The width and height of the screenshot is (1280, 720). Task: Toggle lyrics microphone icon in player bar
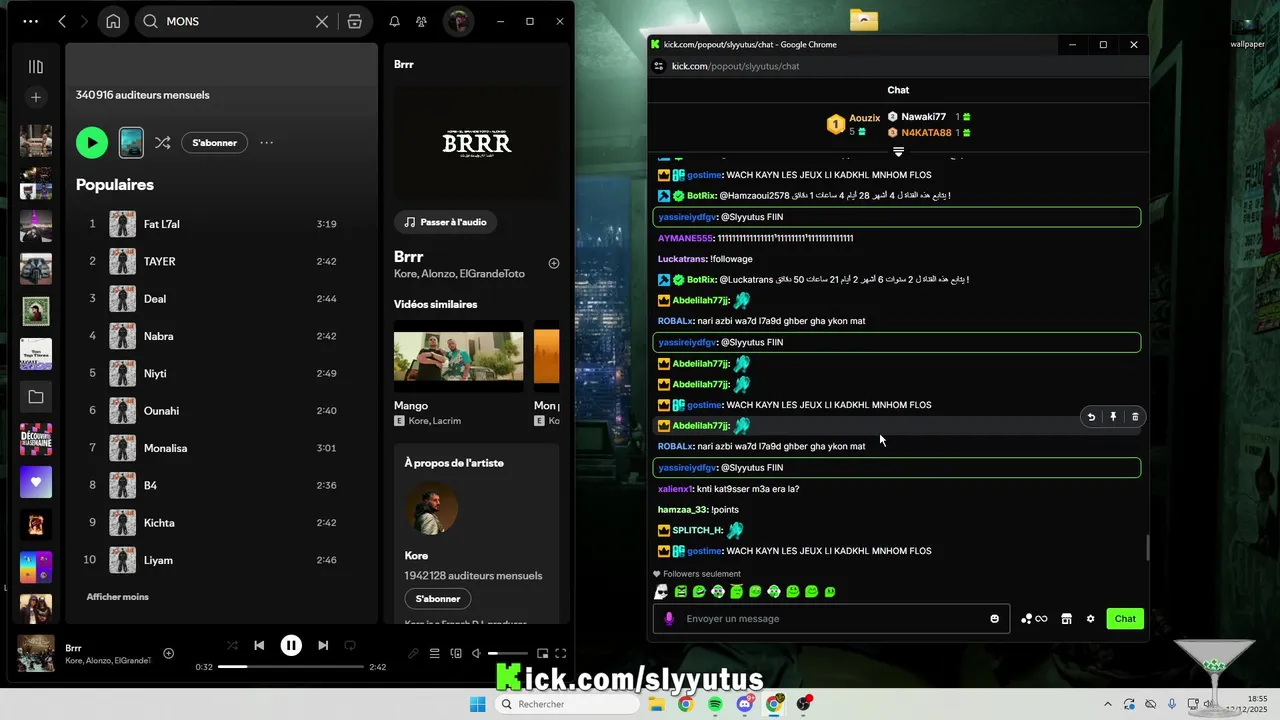[x=413, y=654]
